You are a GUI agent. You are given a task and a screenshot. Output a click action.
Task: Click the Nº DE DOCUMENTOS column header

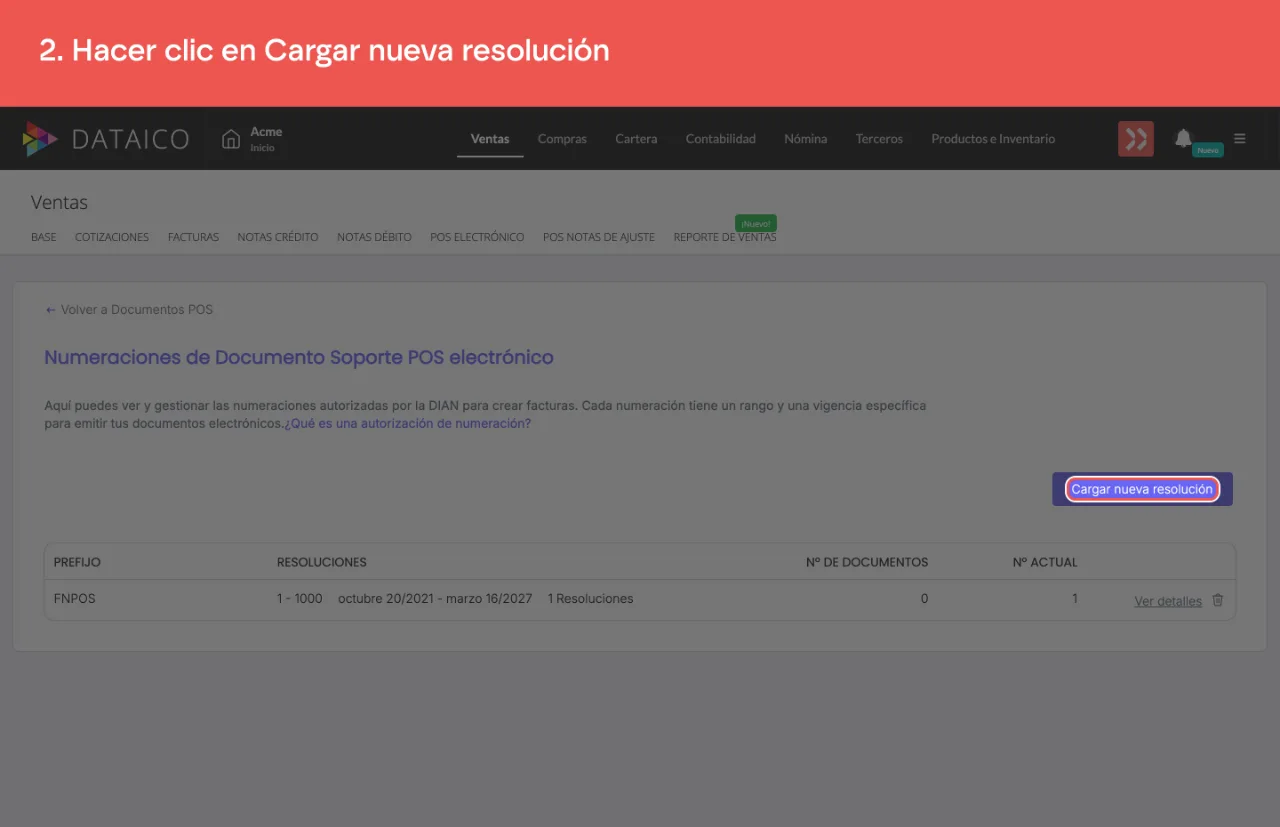867,562
